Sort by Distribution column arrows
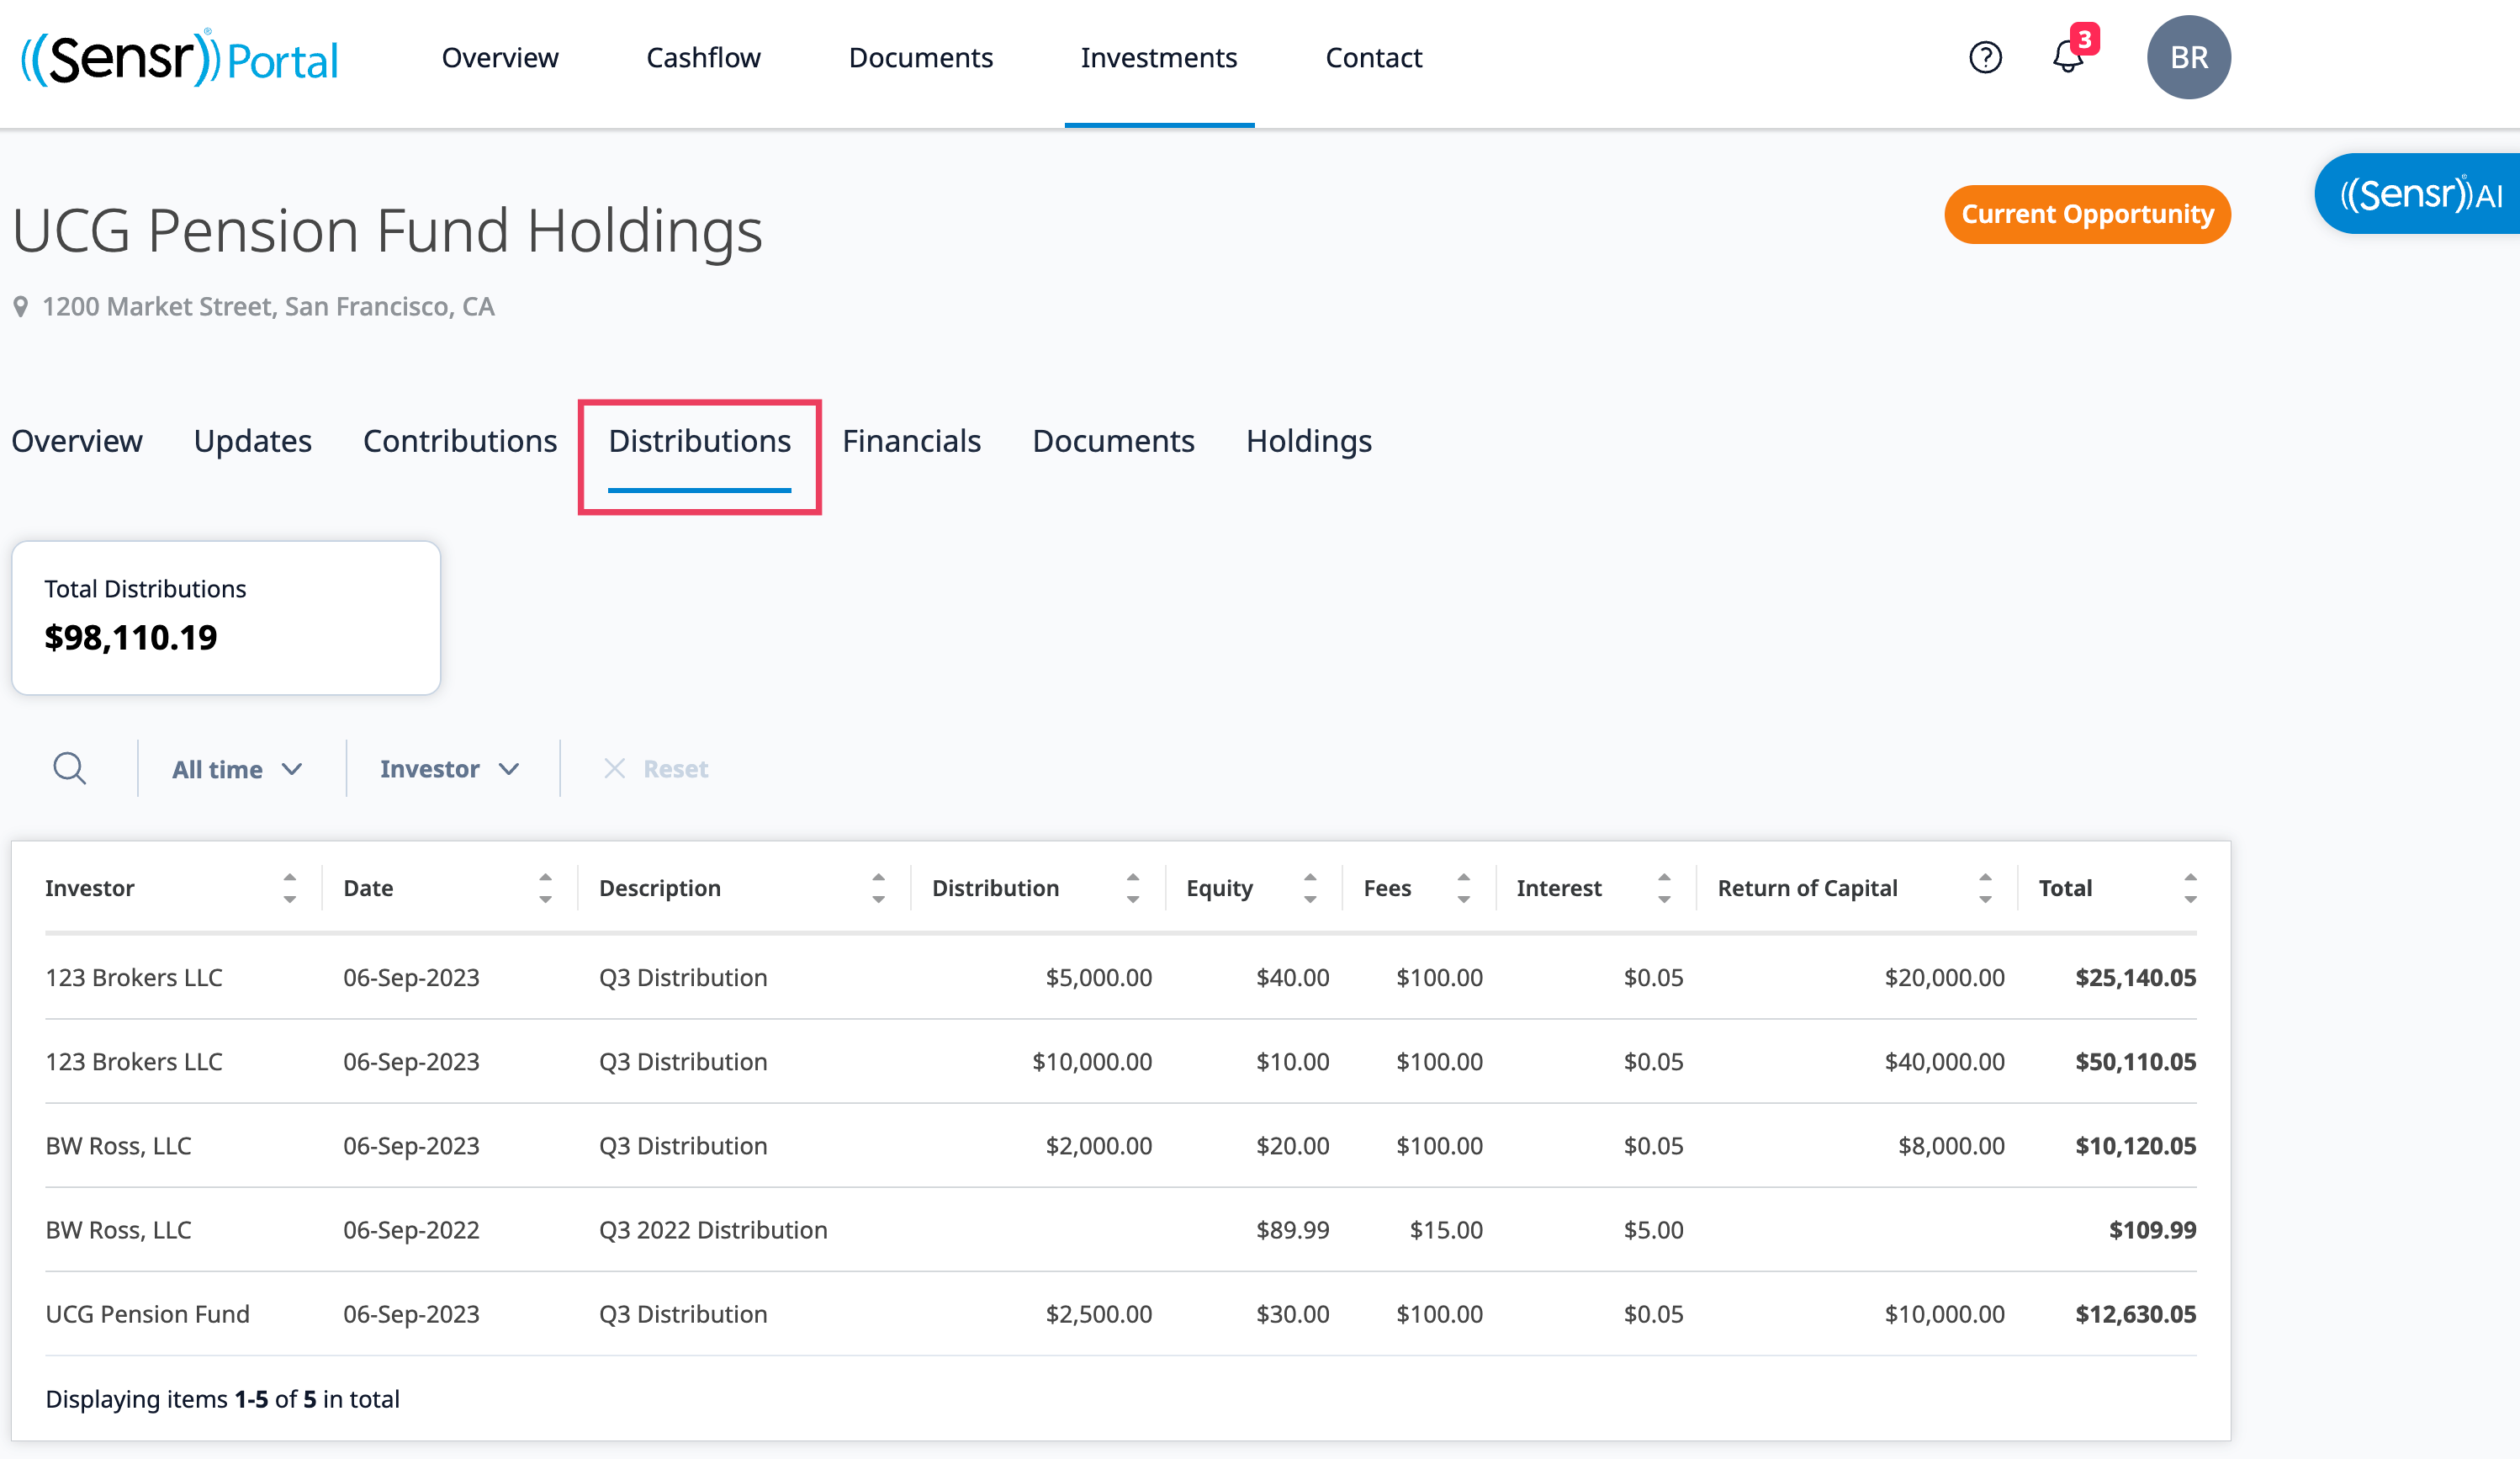Image resolution: width=2520 pixels, height=1459 pixels. [x=1132, y=888]
